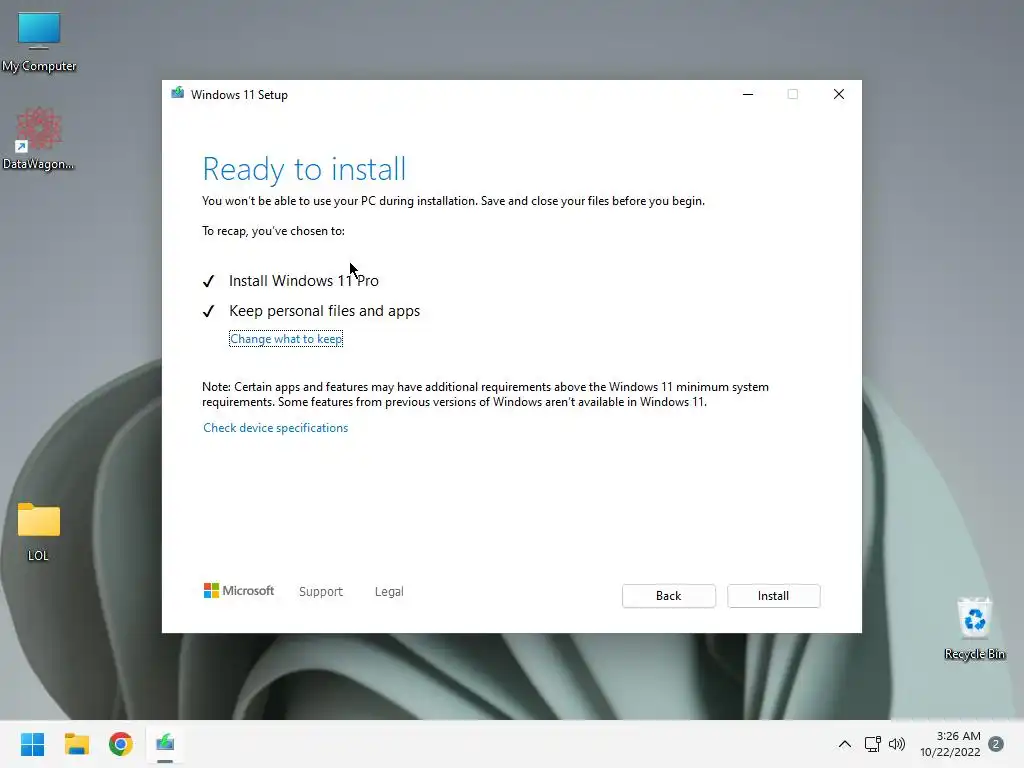Click the 'Ready to install' heading
The height and width of the screenshot is (768, 1024).
[304, 169]
